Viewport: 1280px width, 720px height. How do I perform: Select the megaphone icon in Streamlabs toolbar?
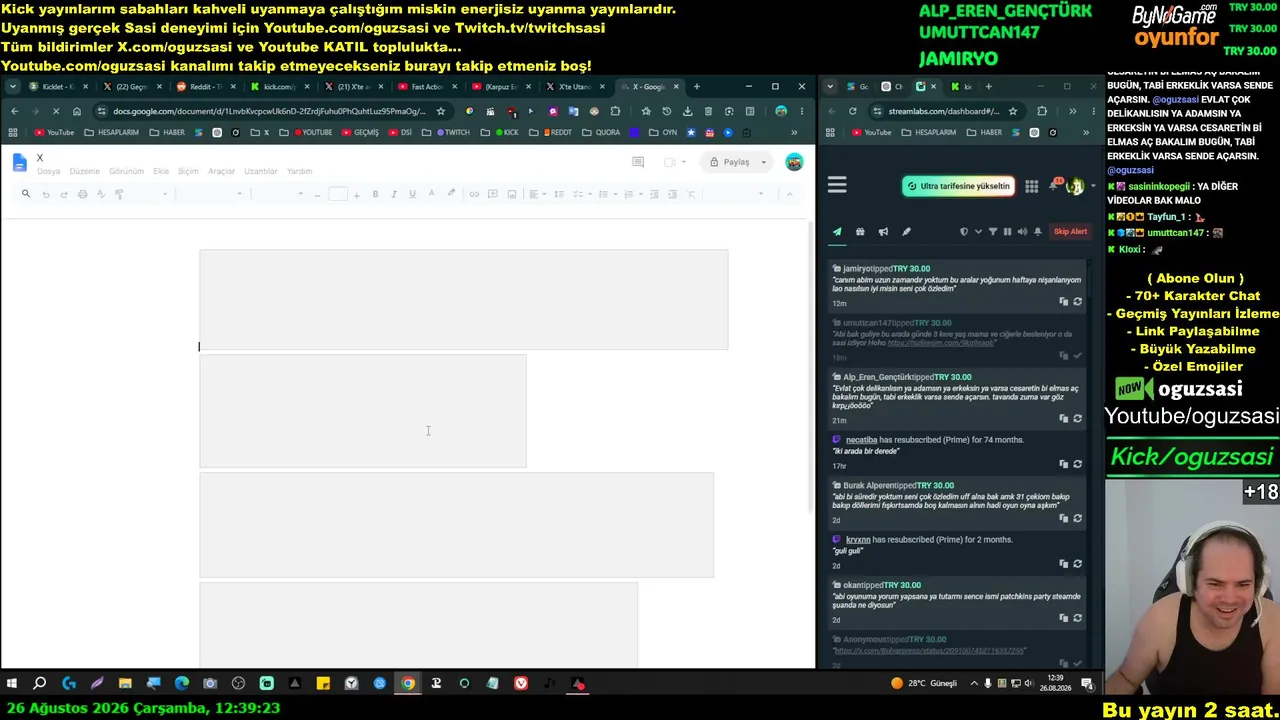point(883,232)
